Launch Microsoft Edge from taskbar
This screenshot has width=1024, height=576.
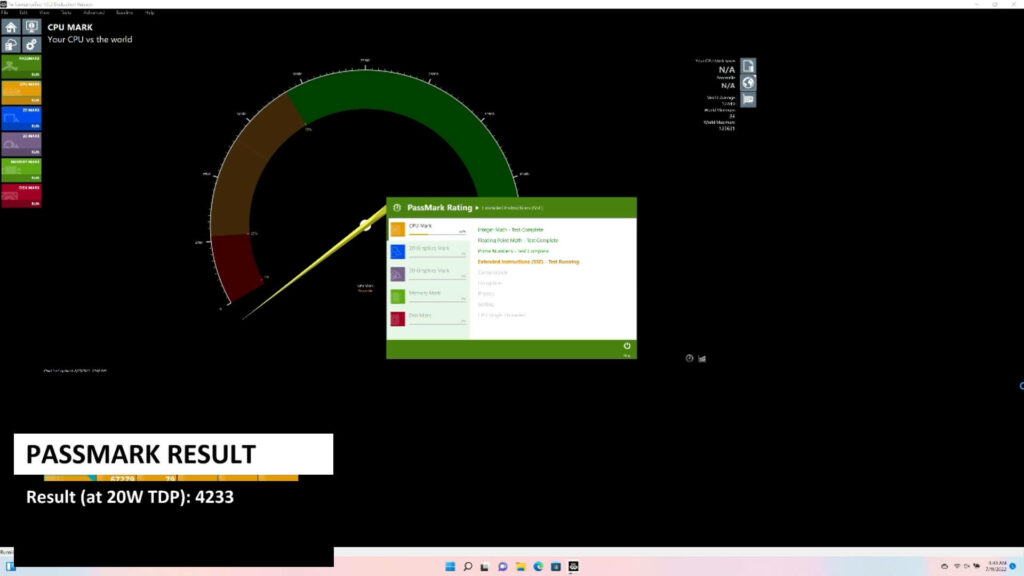pyautogui.click(x=538, y=566)
